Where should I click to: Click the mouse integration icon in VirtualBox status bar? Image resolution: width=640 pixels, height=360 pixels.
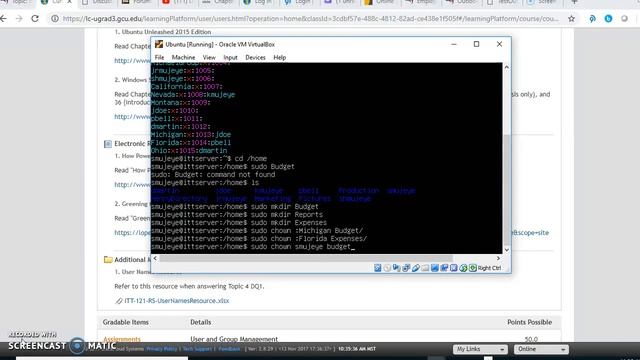463,268
